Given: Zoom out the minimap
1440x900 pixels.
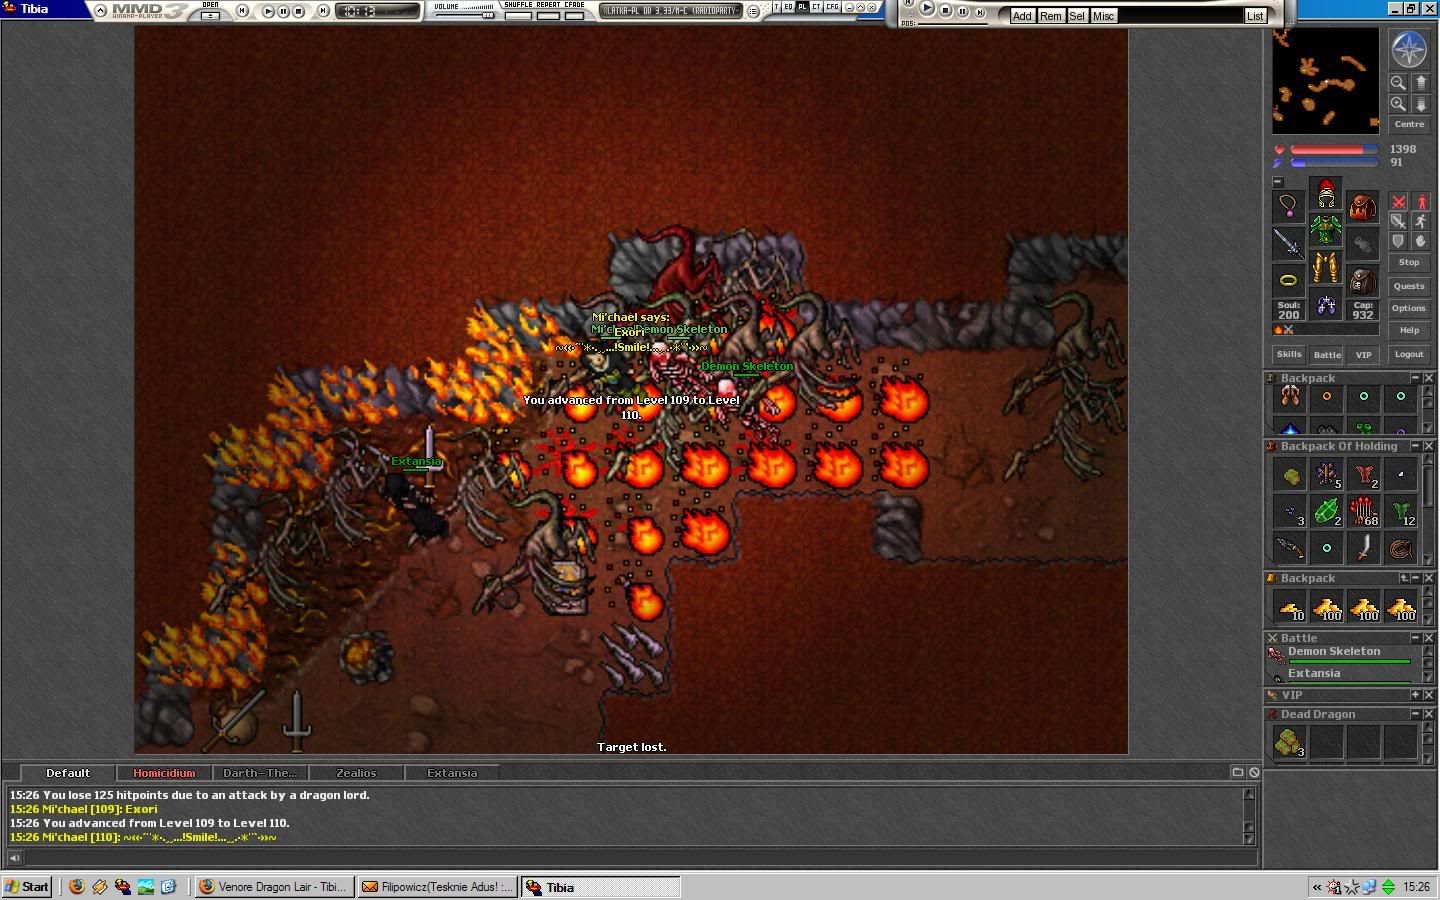Looking at the screenshot, I should 1398,83.
